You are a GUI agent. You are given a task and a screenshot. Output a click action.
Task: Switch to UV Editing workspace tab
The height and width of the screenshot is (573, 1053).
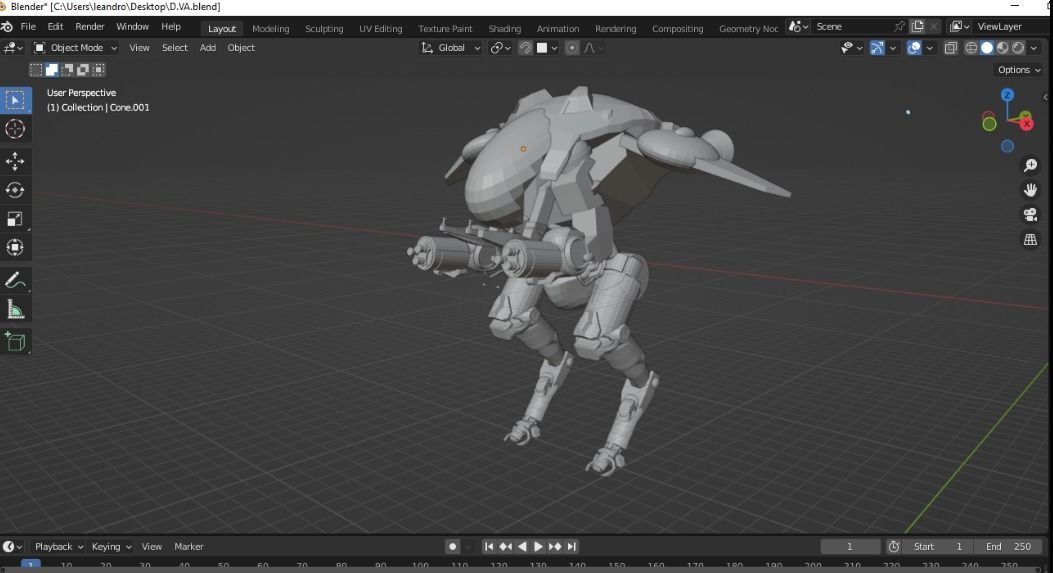[381, 29]
